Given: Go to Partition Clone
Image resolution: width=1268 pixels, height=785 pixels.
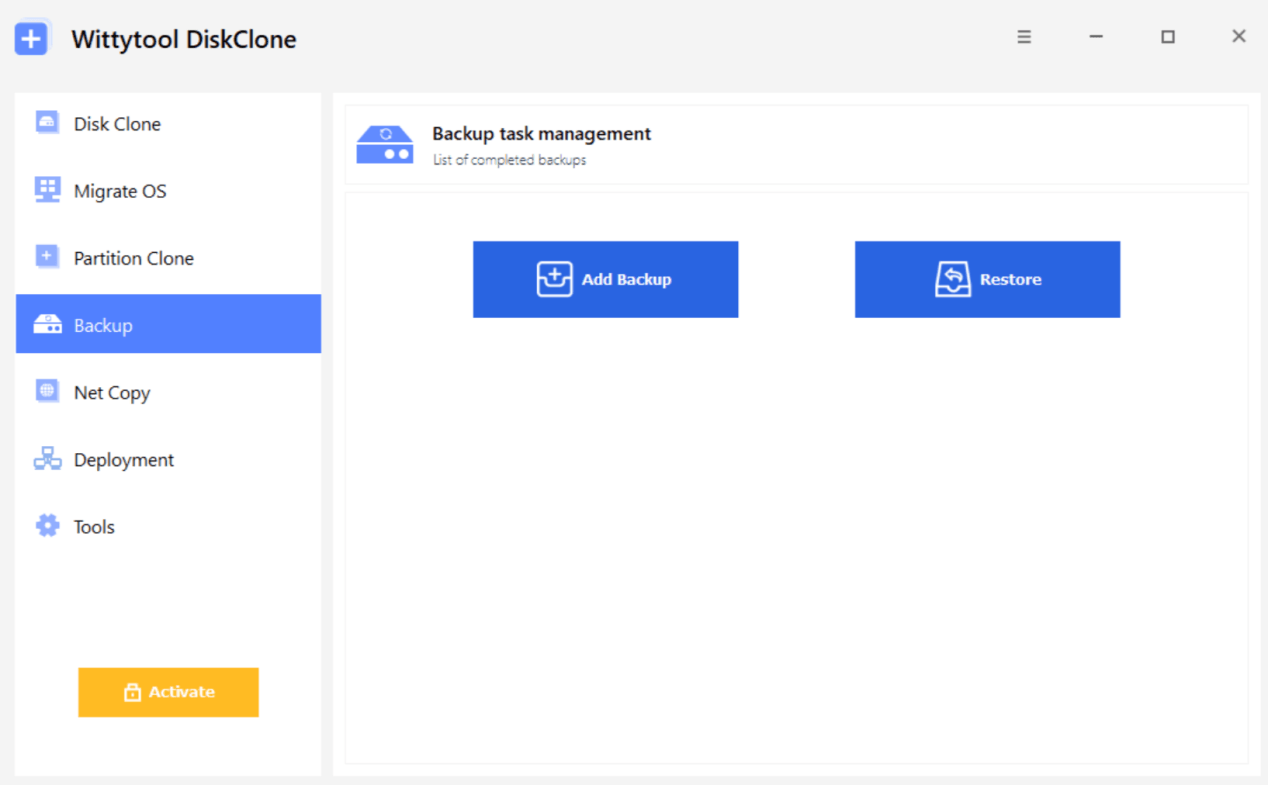Looking at the screenshot, I should point(168,258).
